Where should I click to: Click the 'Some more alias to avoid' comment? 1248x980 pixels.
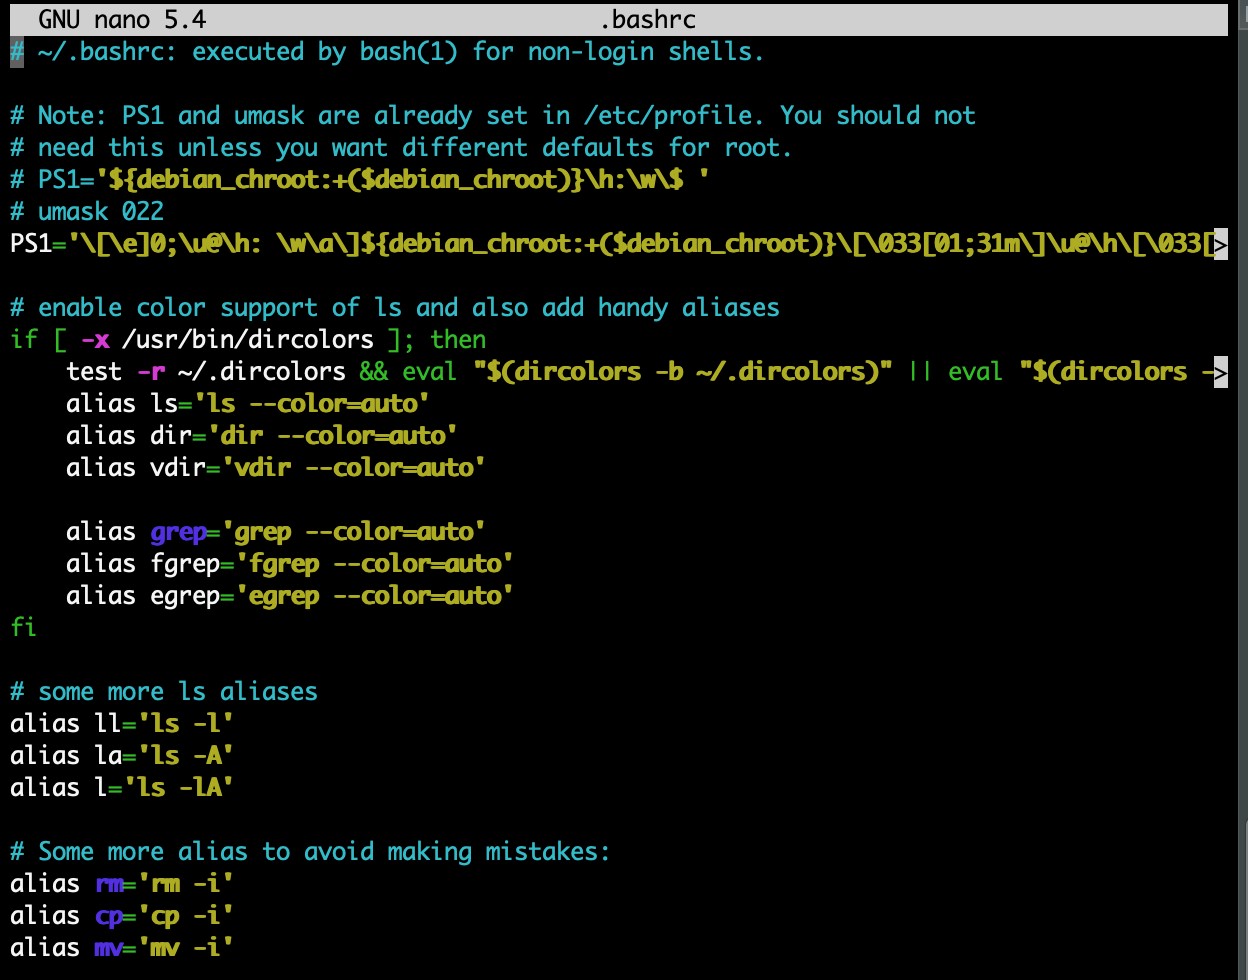pyautogui.click(x=310, y=851)
